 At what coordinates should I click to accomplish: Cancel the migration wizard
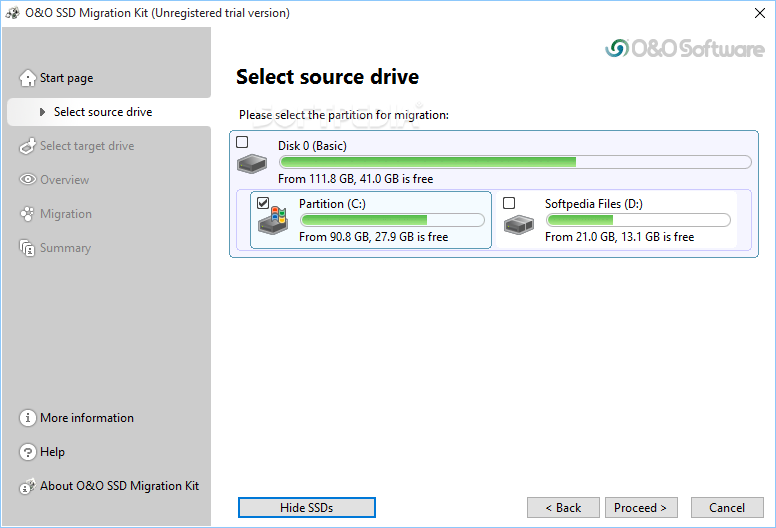tap(727, 508)
